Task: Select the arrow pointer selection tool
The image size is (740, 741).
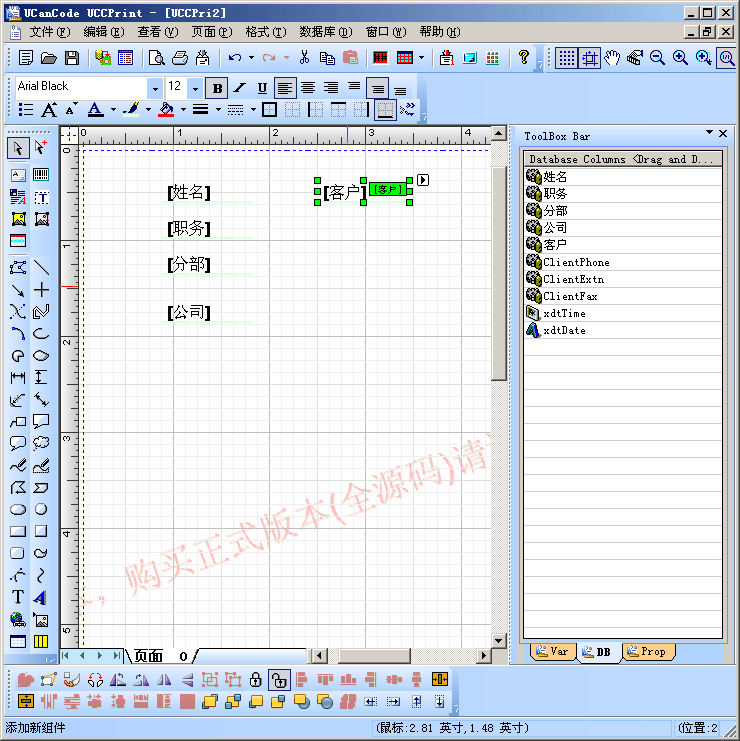Action: point(18,148)
